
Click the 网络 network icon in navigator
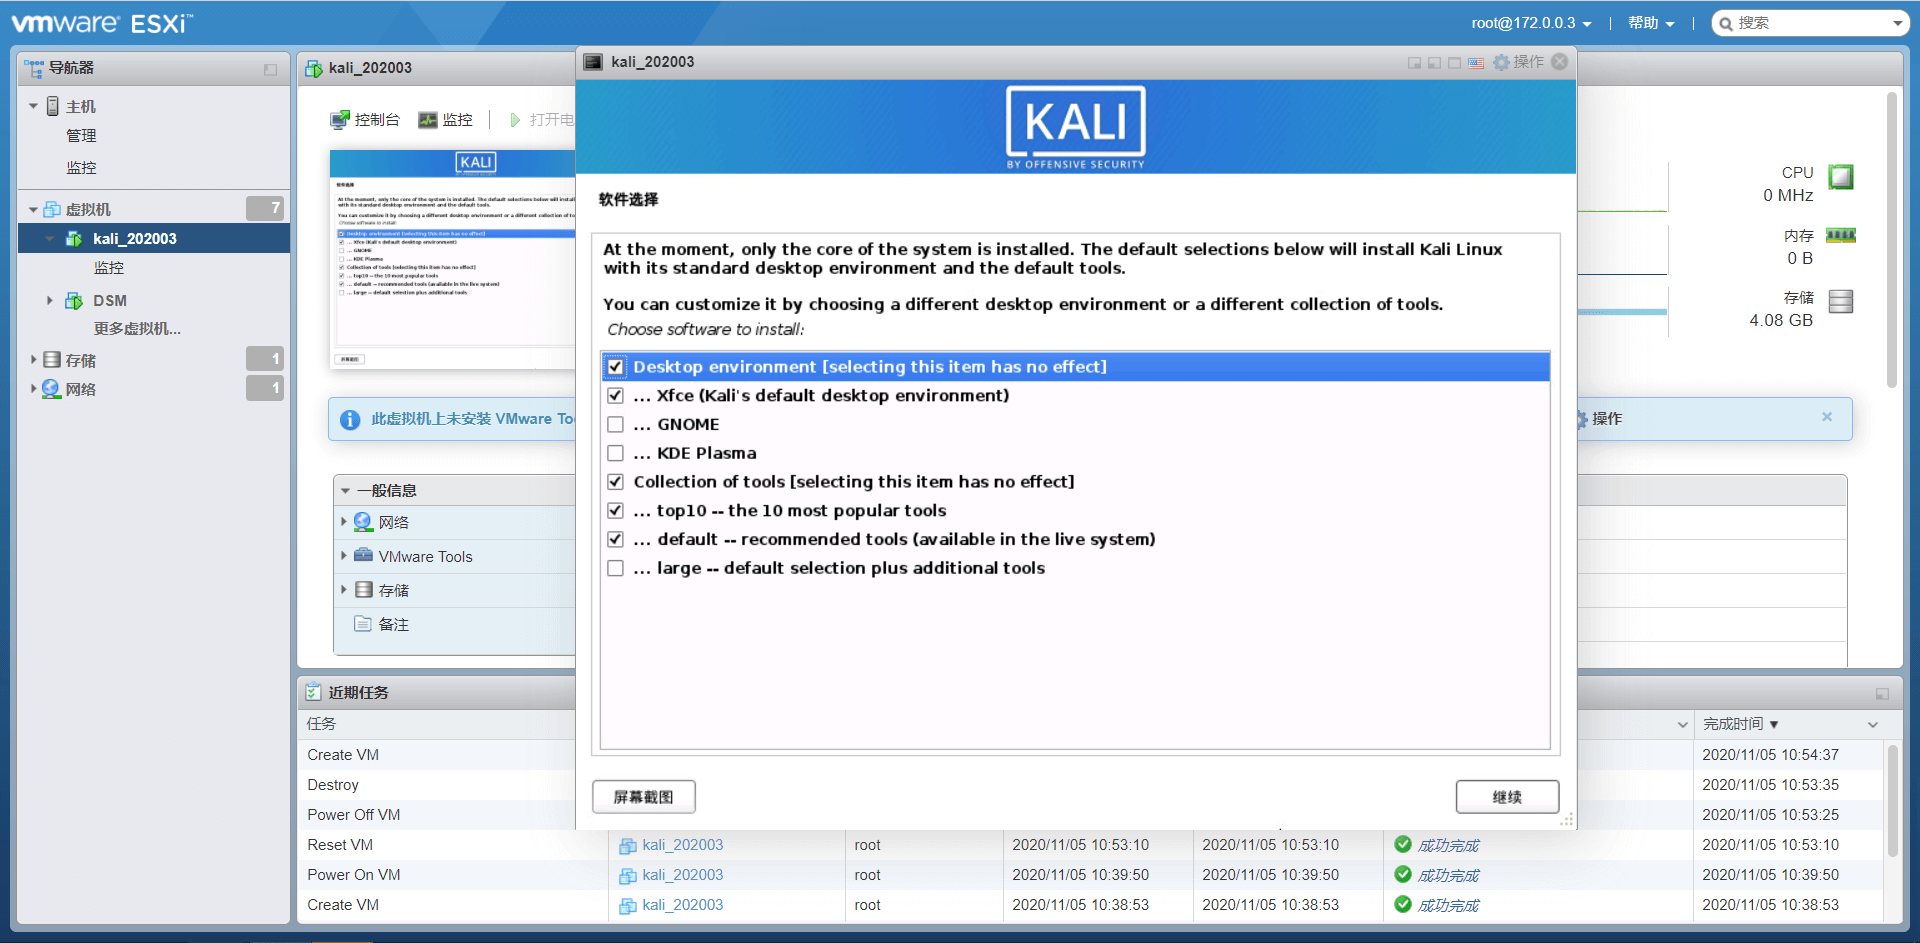coord(51,389)
